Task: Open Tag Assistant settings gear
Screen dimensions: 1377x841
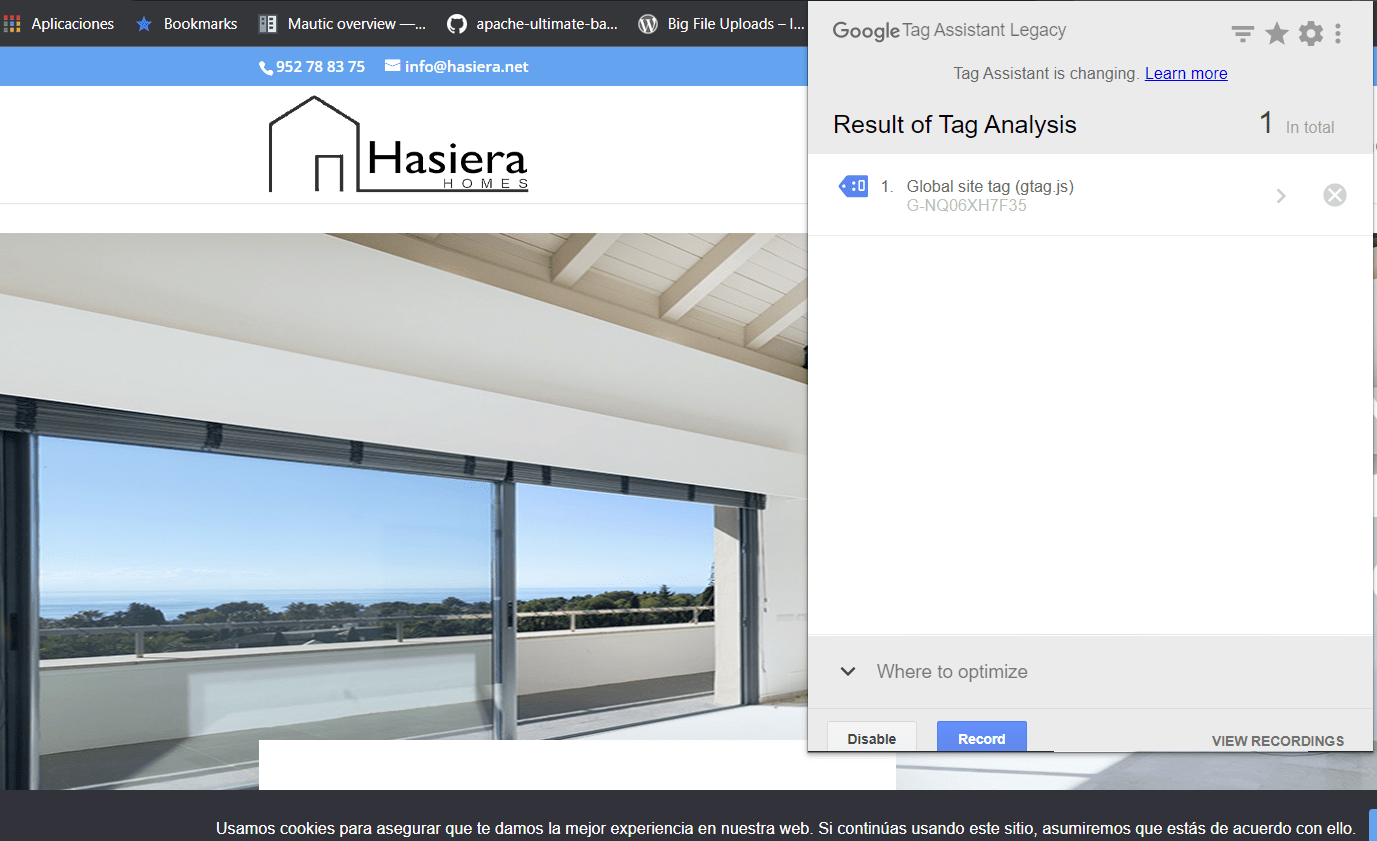Action: click(x=1311, y=34)
